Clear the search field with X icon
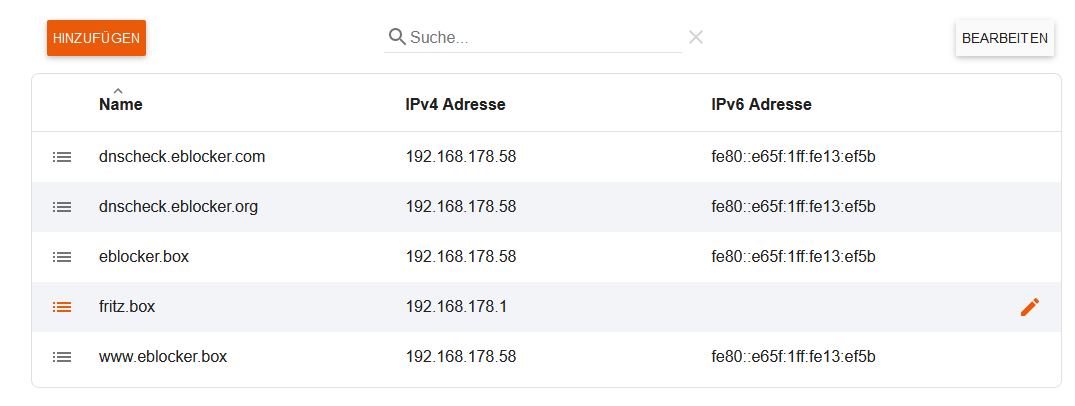The image size is (1075, 406). coord(696,37)
